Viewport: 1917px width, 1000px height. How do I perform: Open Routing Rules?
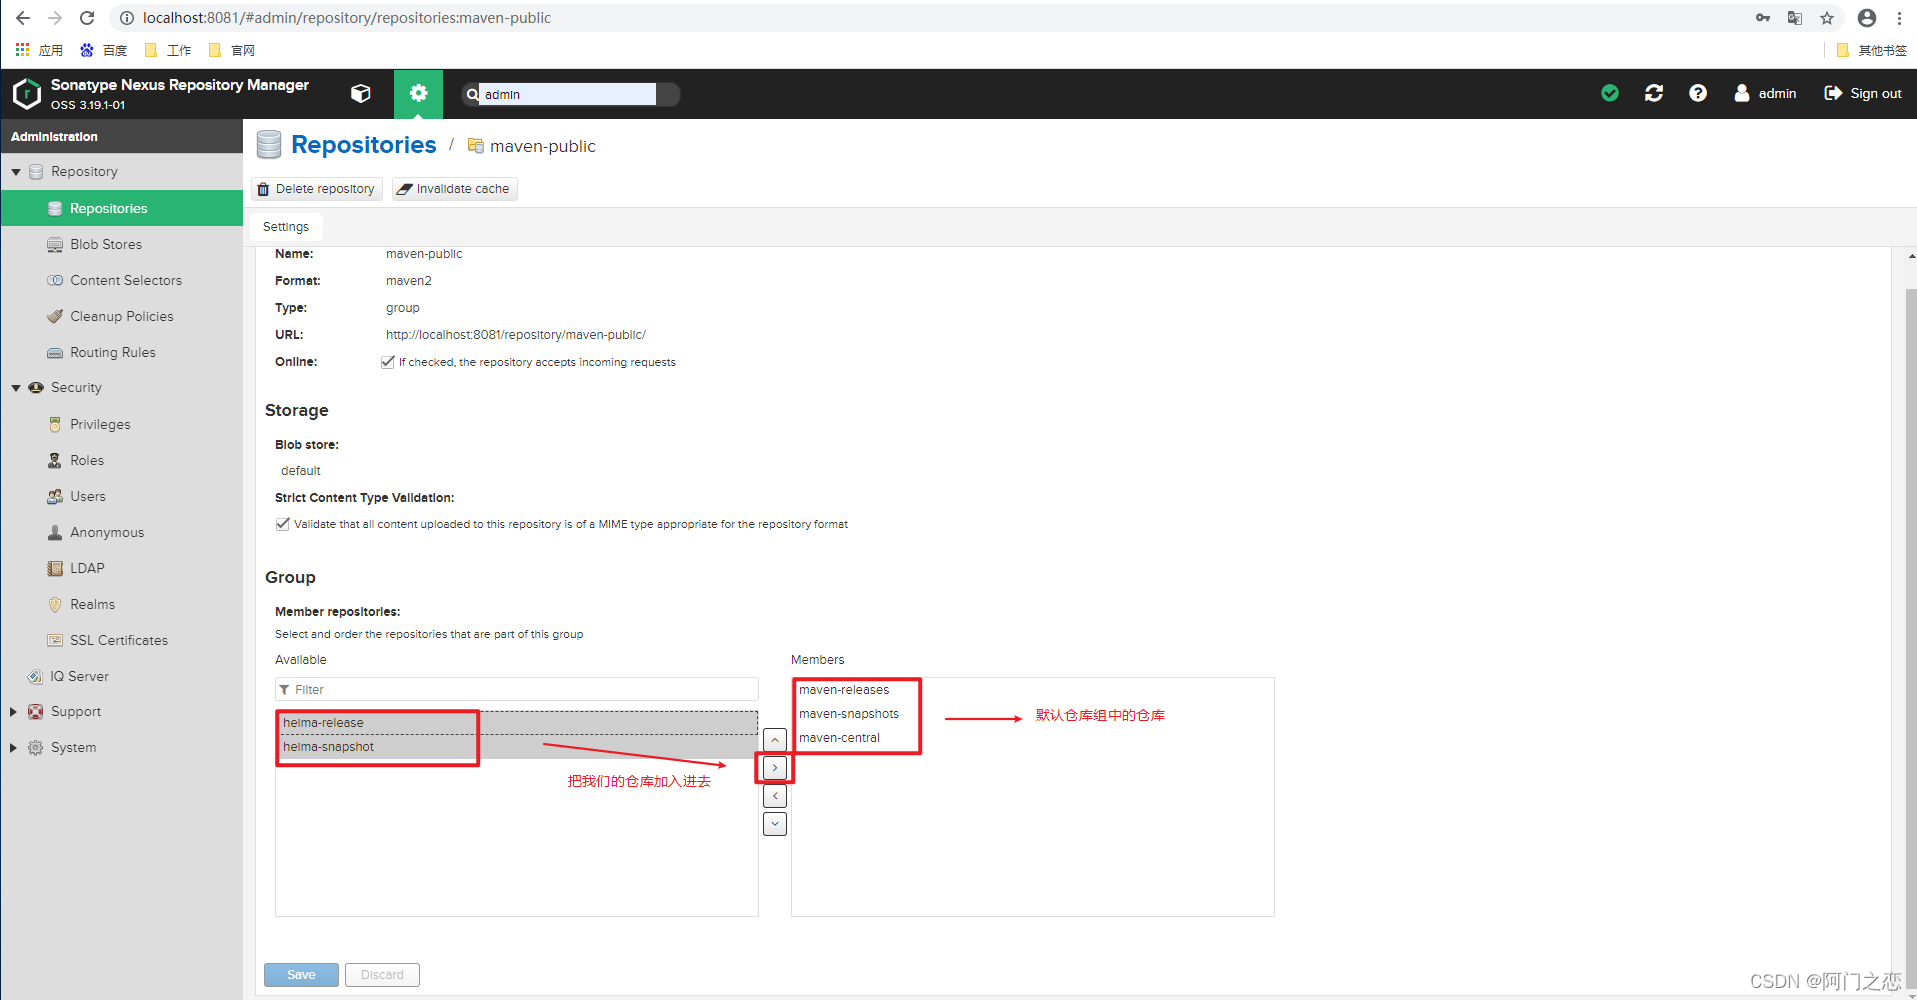pos(113,352)
